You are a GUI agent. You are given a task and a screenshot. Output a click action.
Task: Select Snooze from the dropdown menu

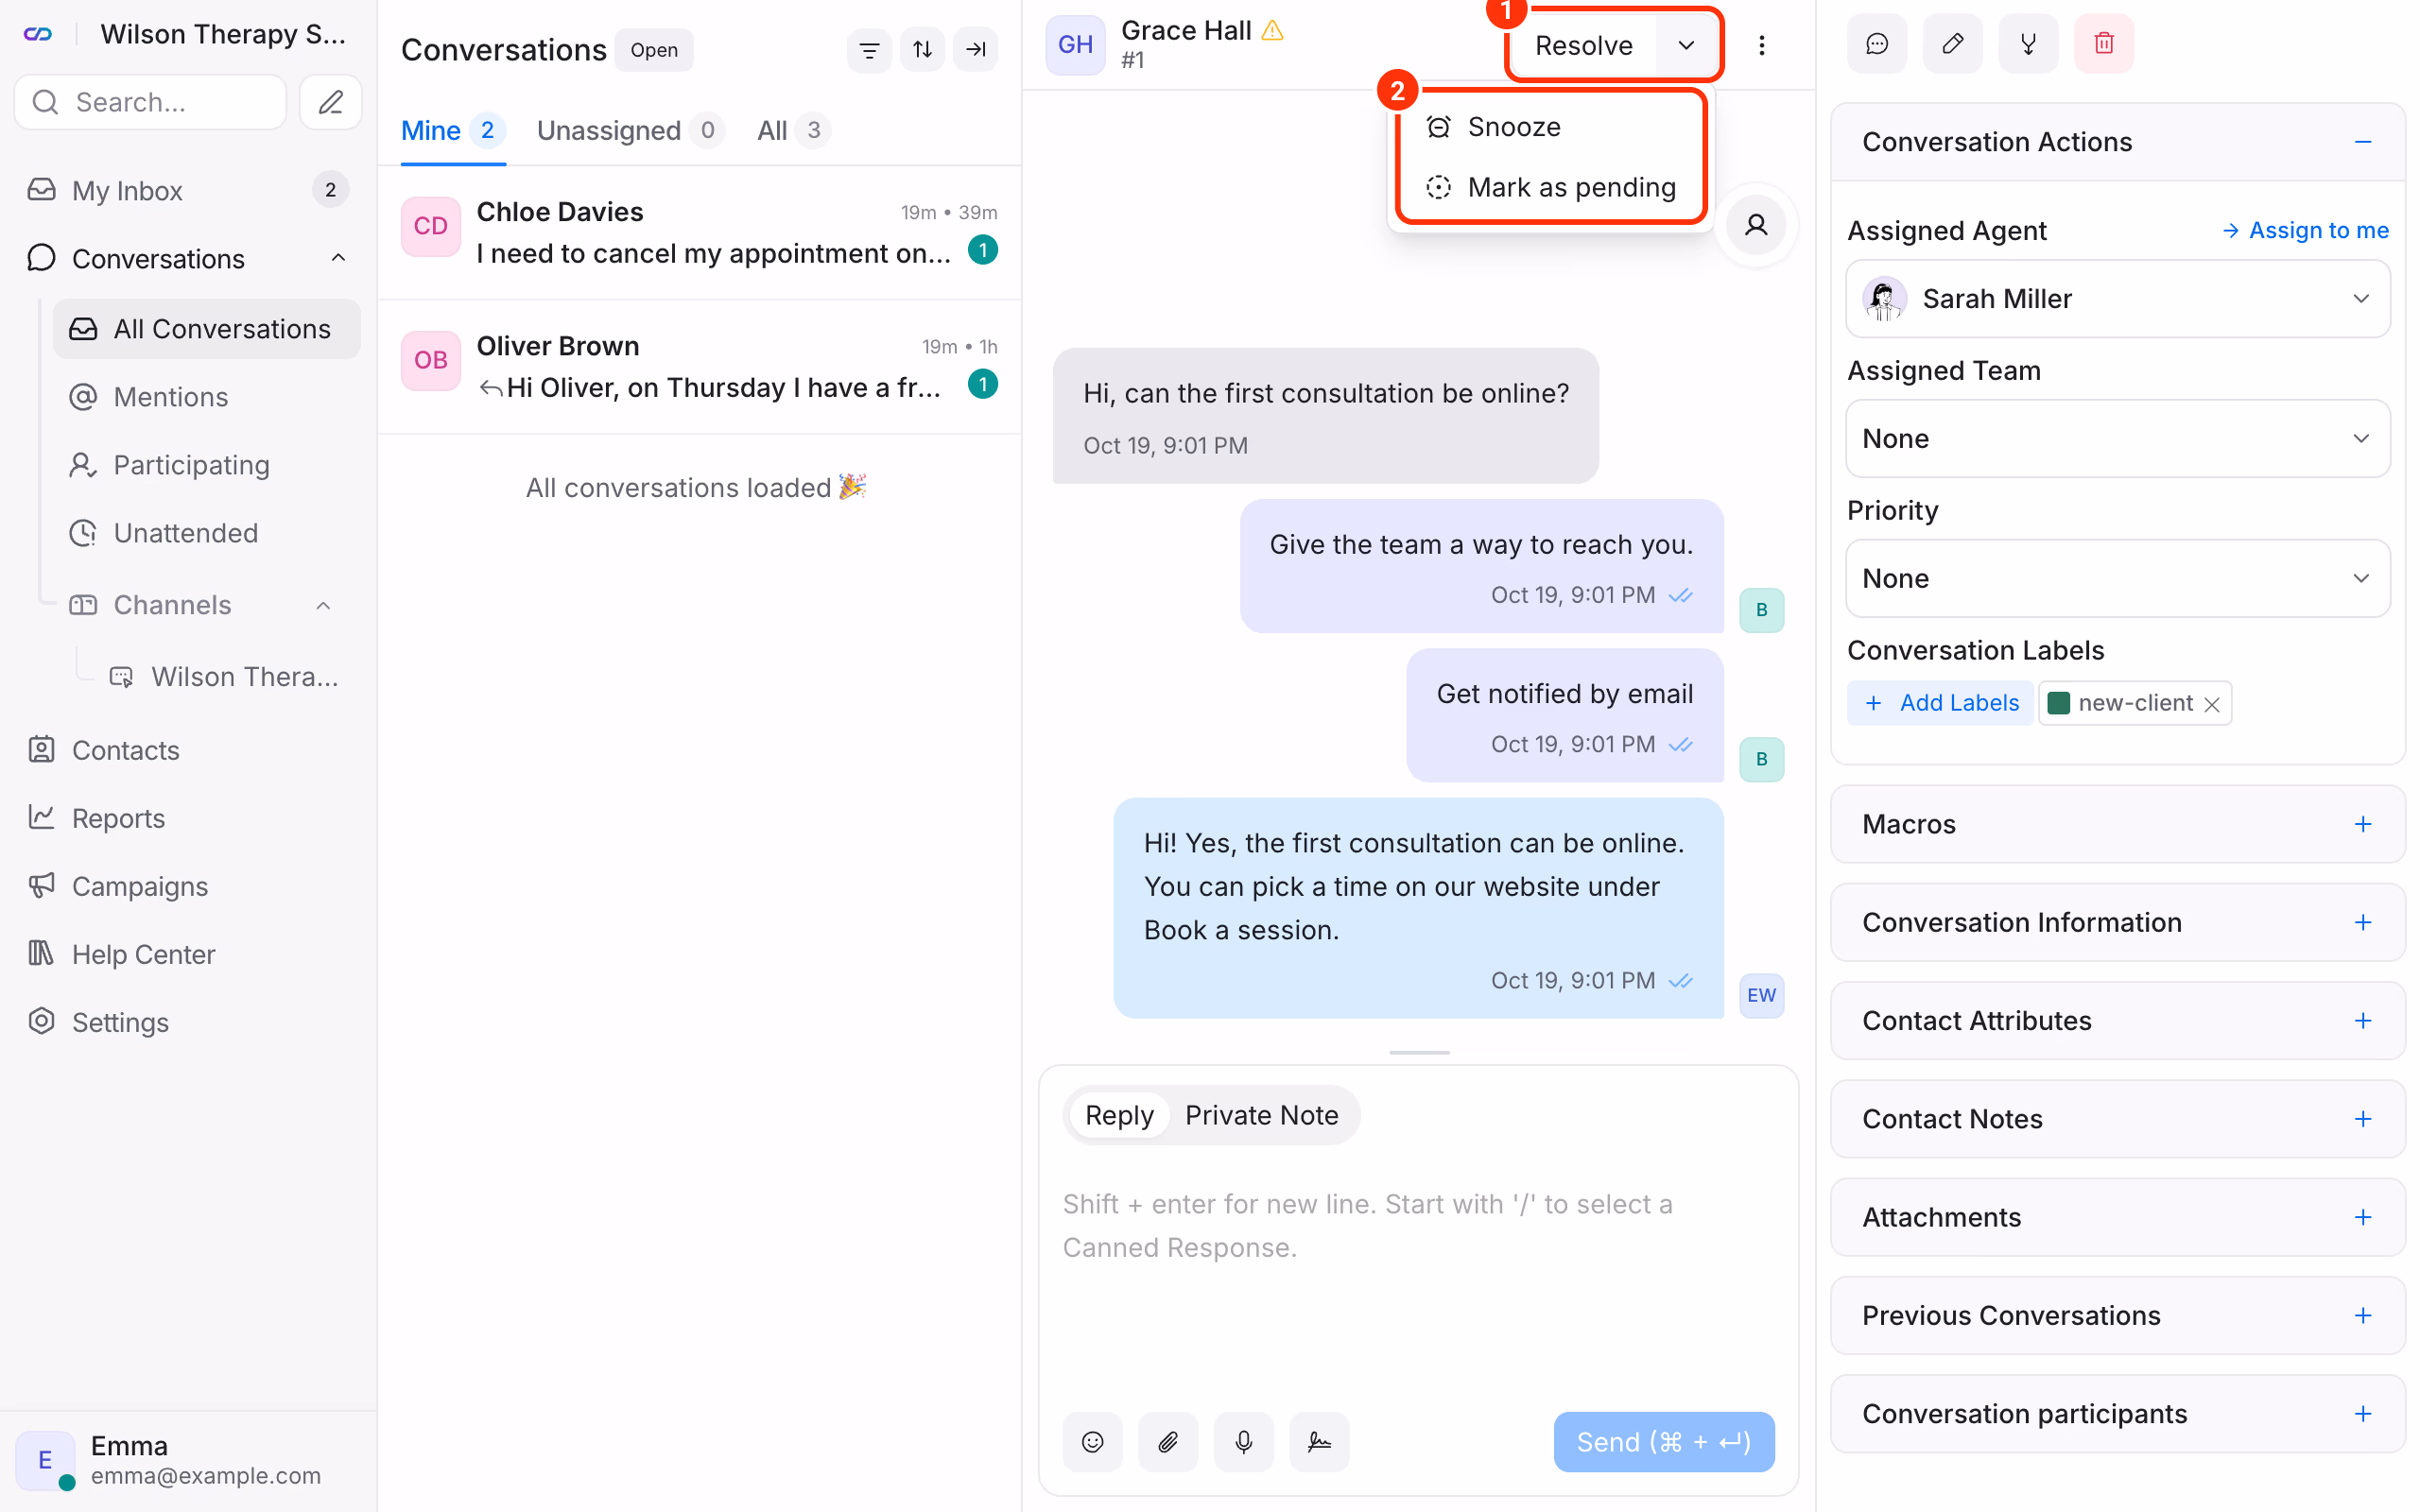pos(1550,127)
